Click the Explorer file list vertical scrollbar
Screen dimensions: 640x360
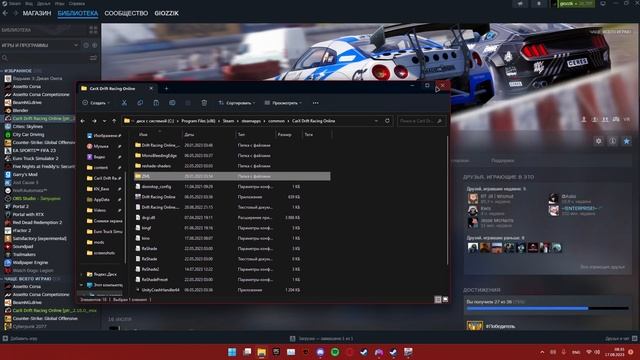(448, 200)
